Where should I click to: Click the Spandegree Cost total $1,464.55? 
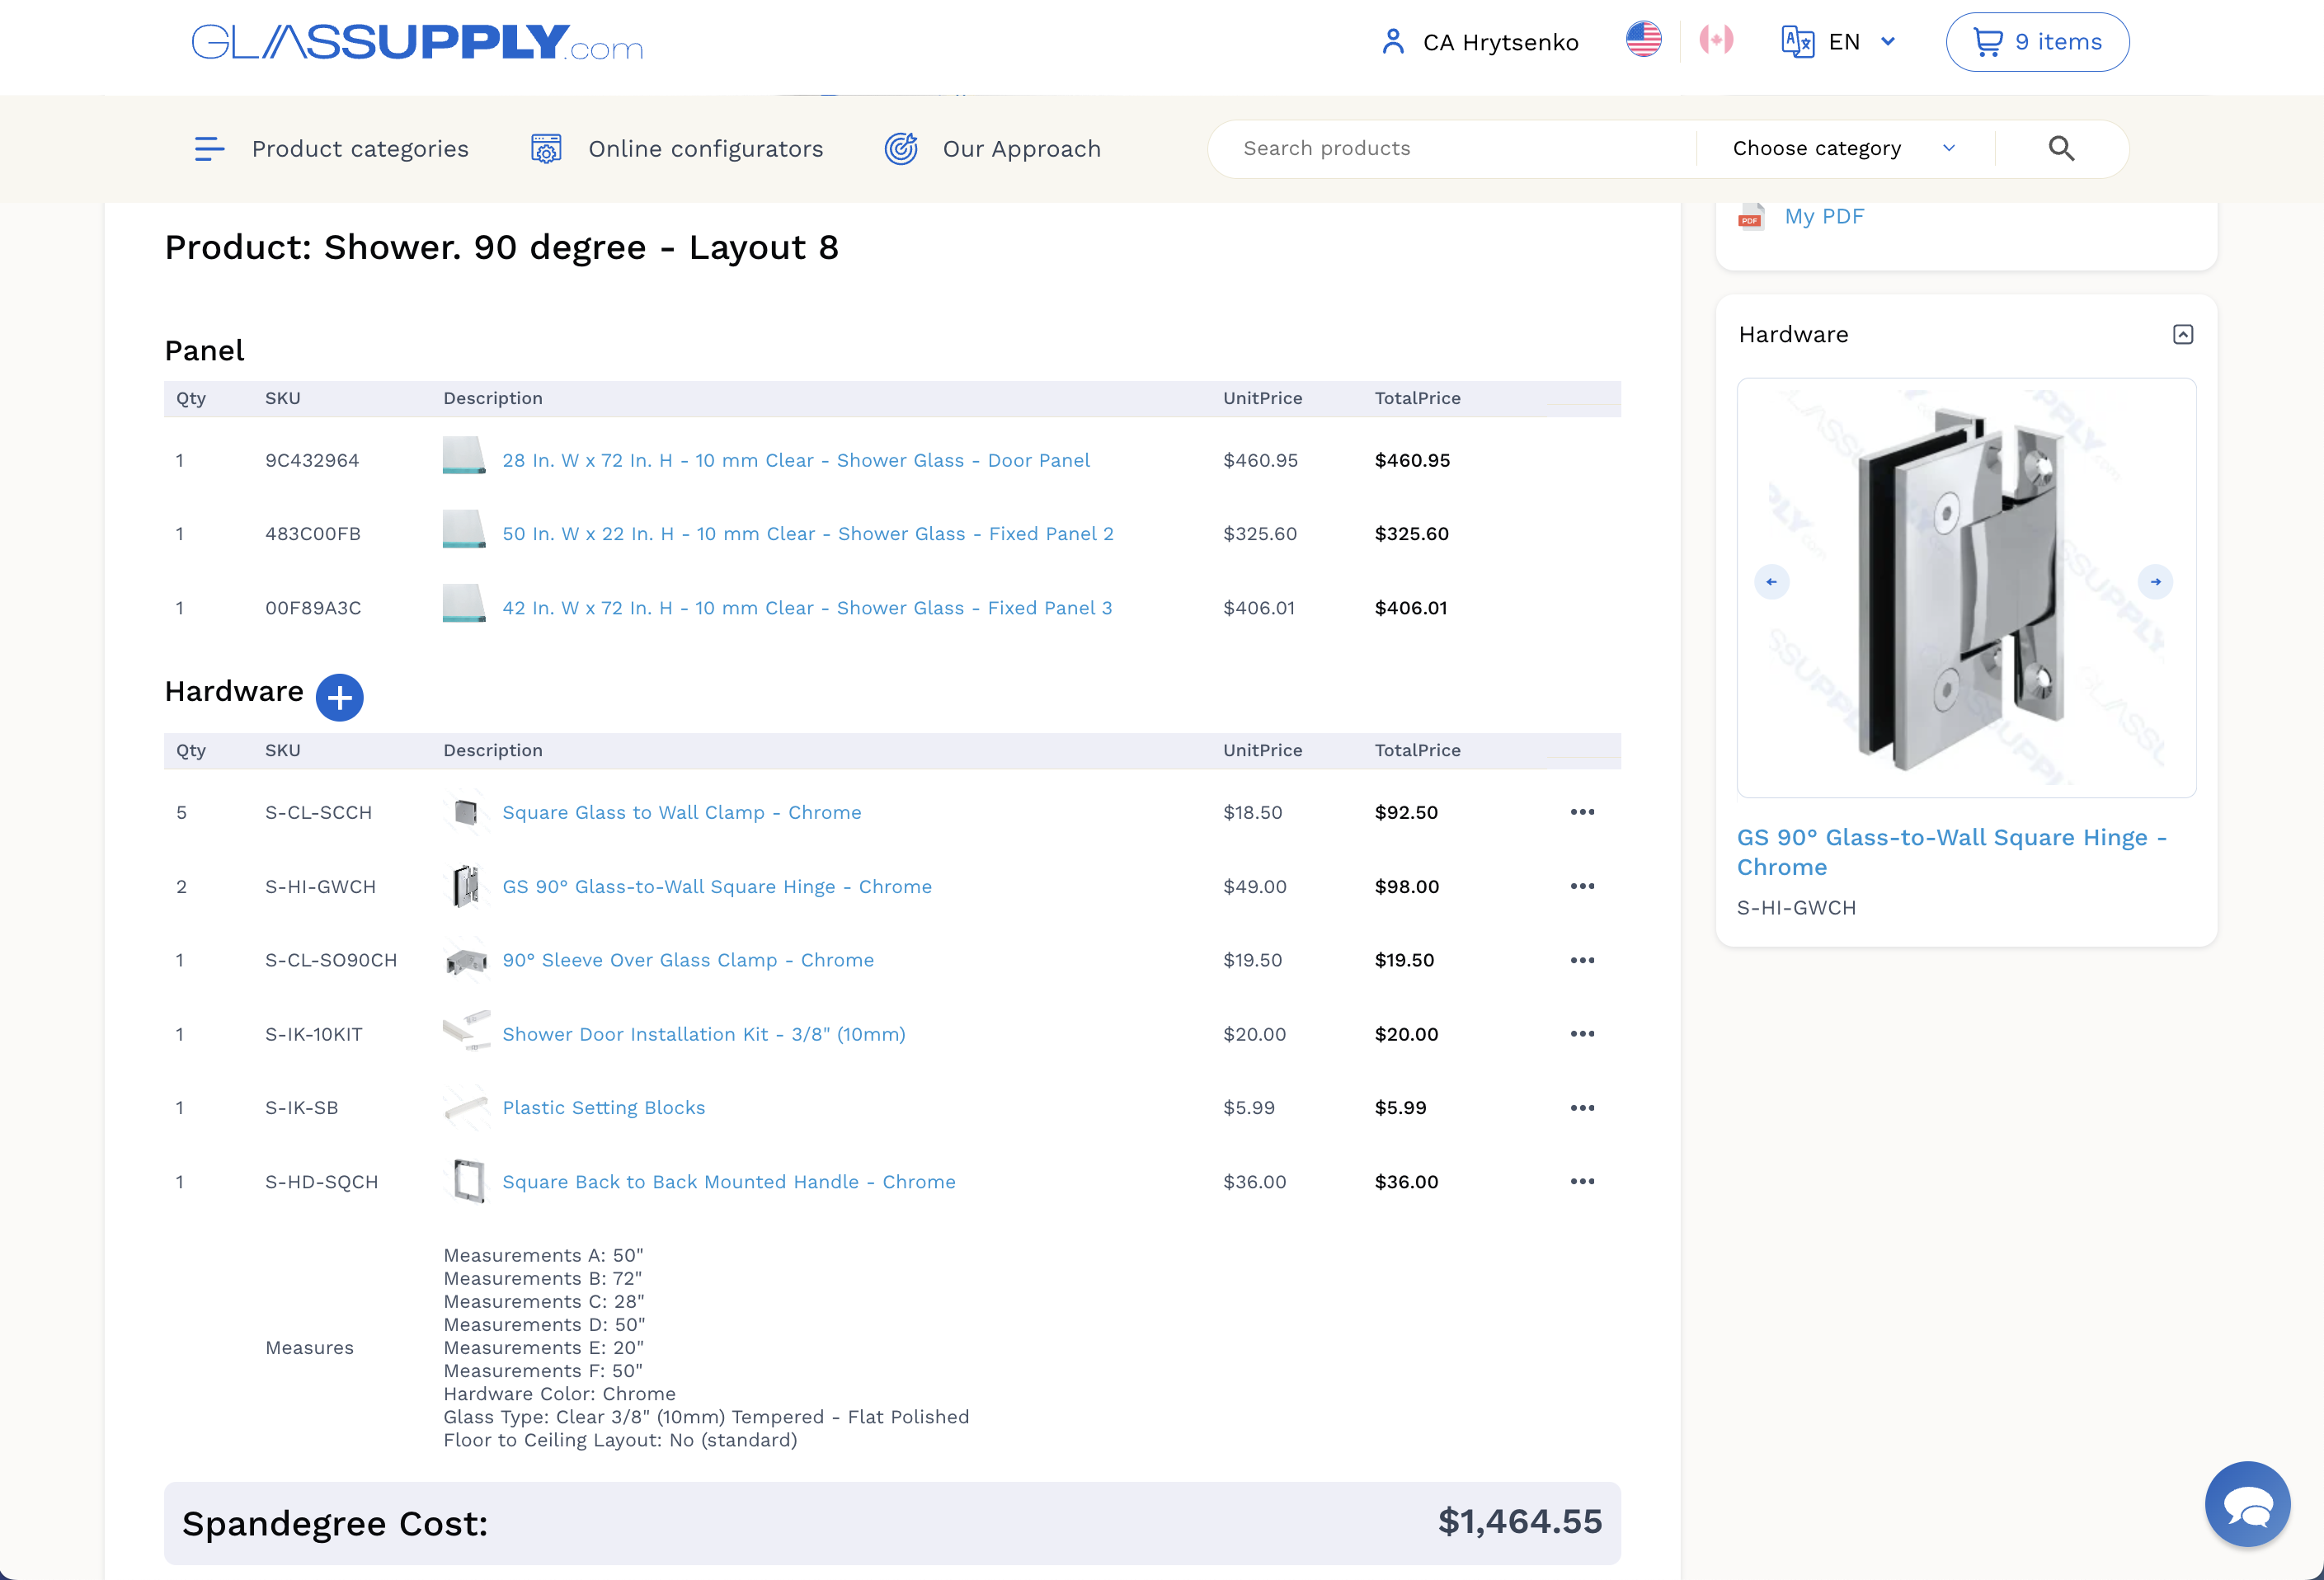1519,1521
